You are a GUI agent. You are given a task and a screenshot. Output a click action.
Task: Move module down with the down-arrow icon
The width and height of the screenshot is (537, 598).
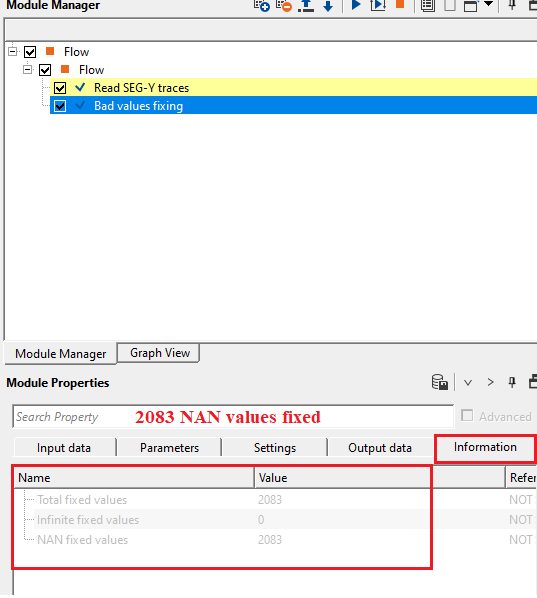coord(328,5)
